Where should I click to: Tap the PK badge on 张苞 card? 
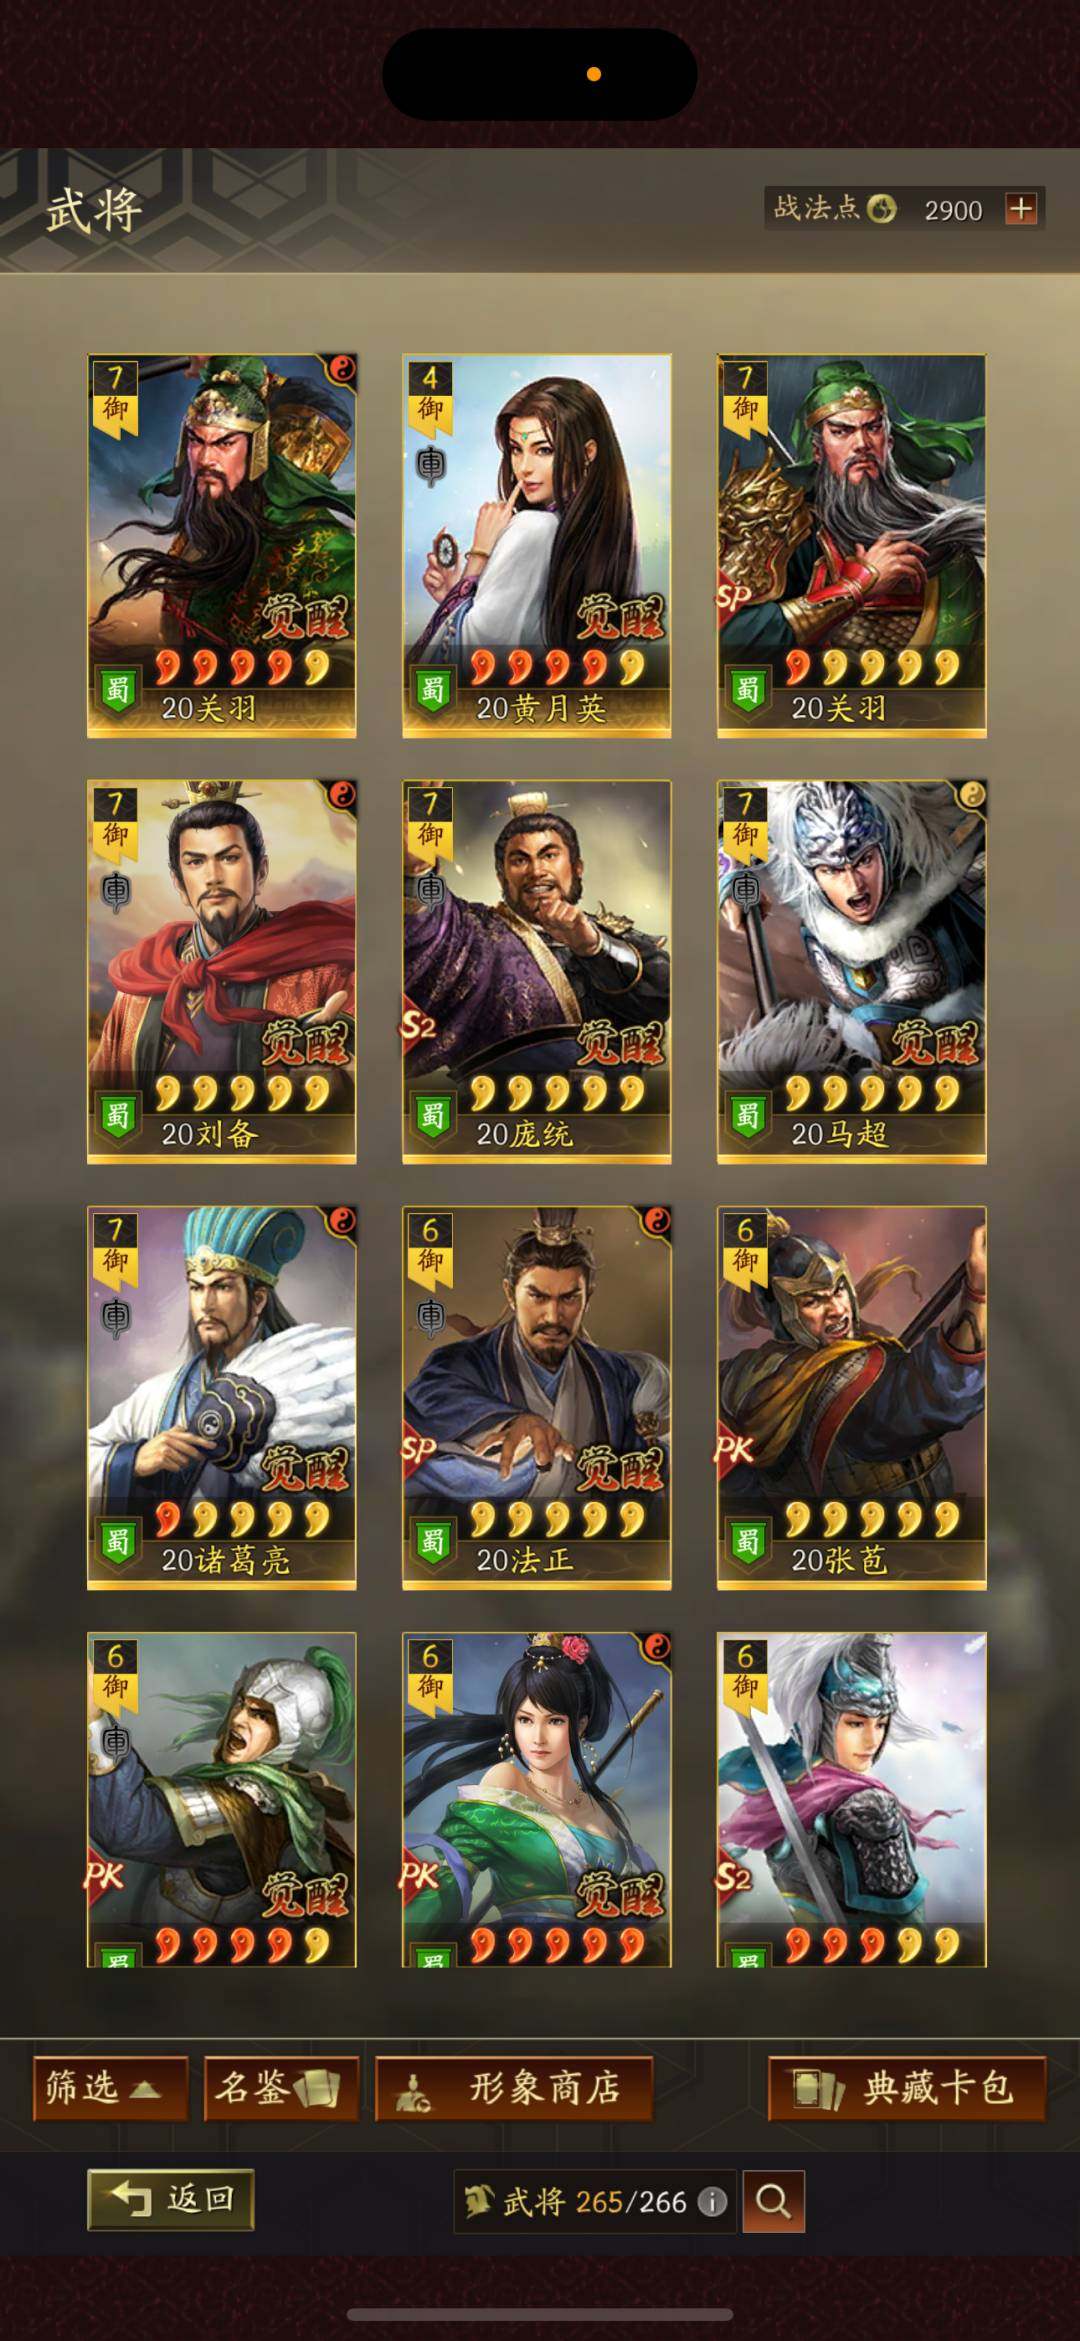tap(734, 1449)
